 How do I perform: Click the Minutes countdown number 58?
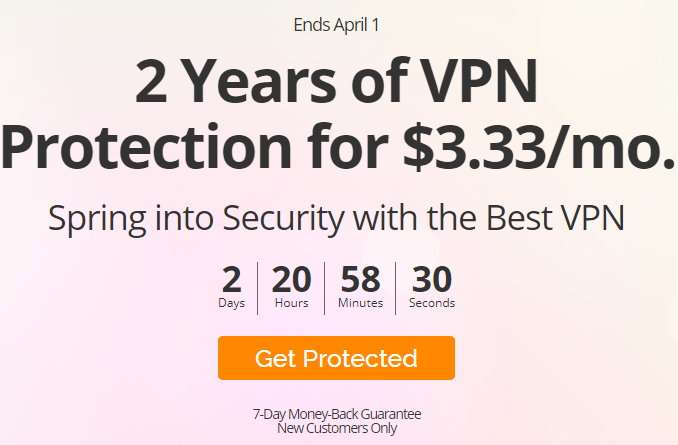point(361,279)
